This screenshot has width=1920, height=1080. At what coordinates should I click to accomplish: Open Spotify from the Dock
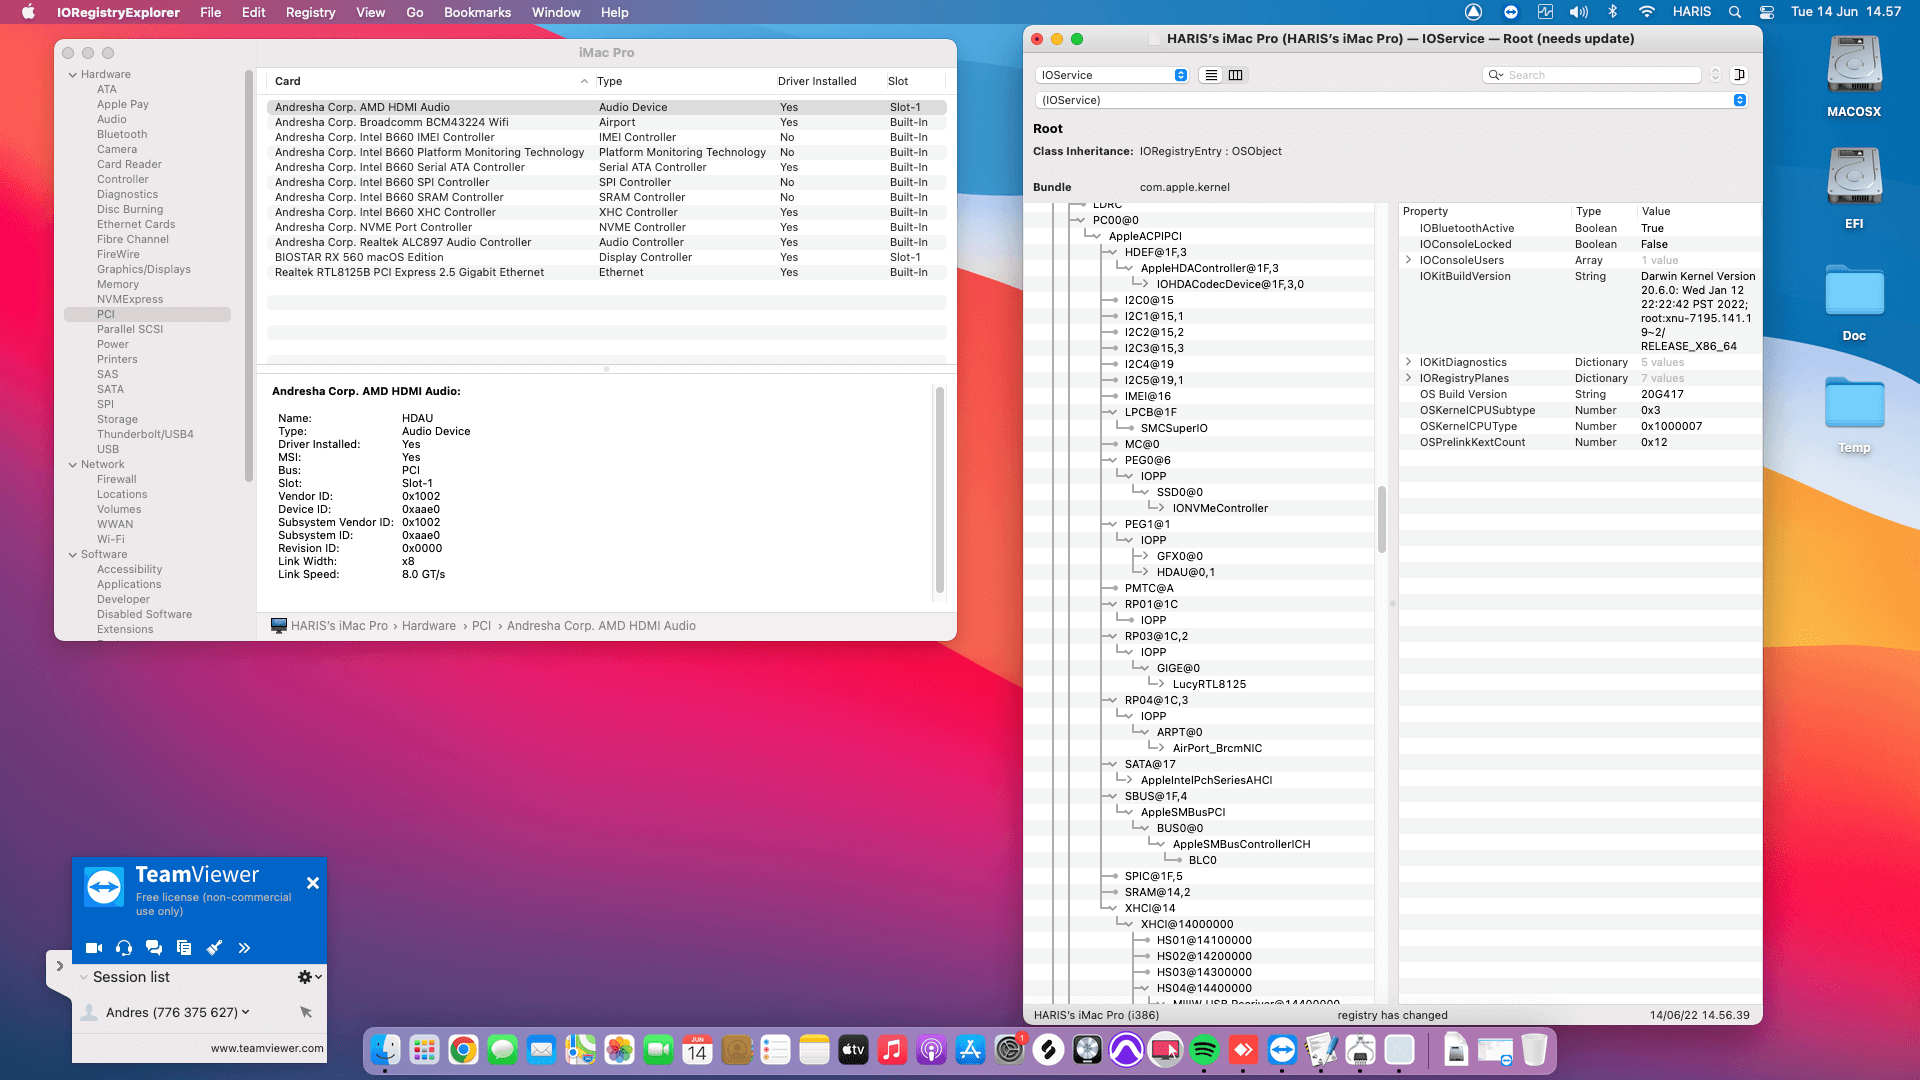(x=1204, y=1050)
